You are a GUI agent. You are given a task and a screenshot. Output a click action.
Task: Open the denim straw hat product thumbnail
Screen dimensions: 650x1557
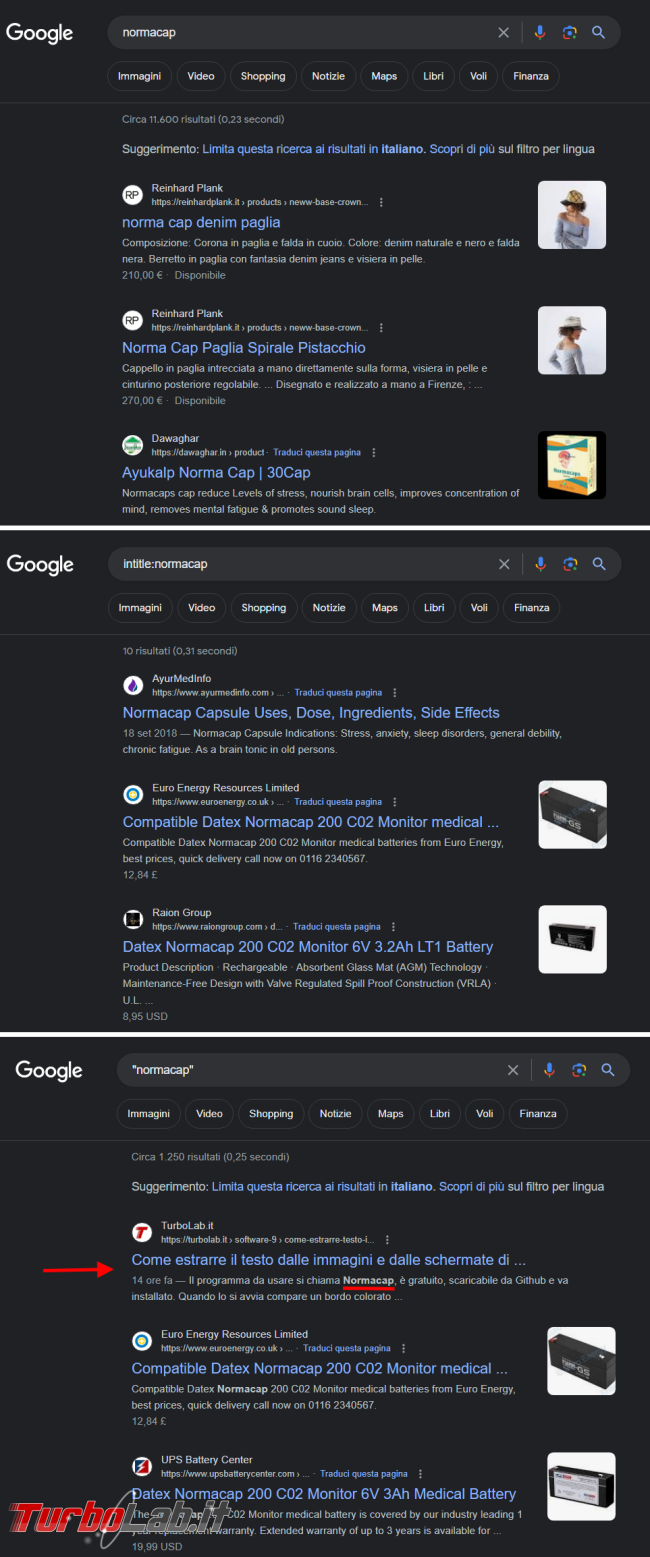click(572, 215)
